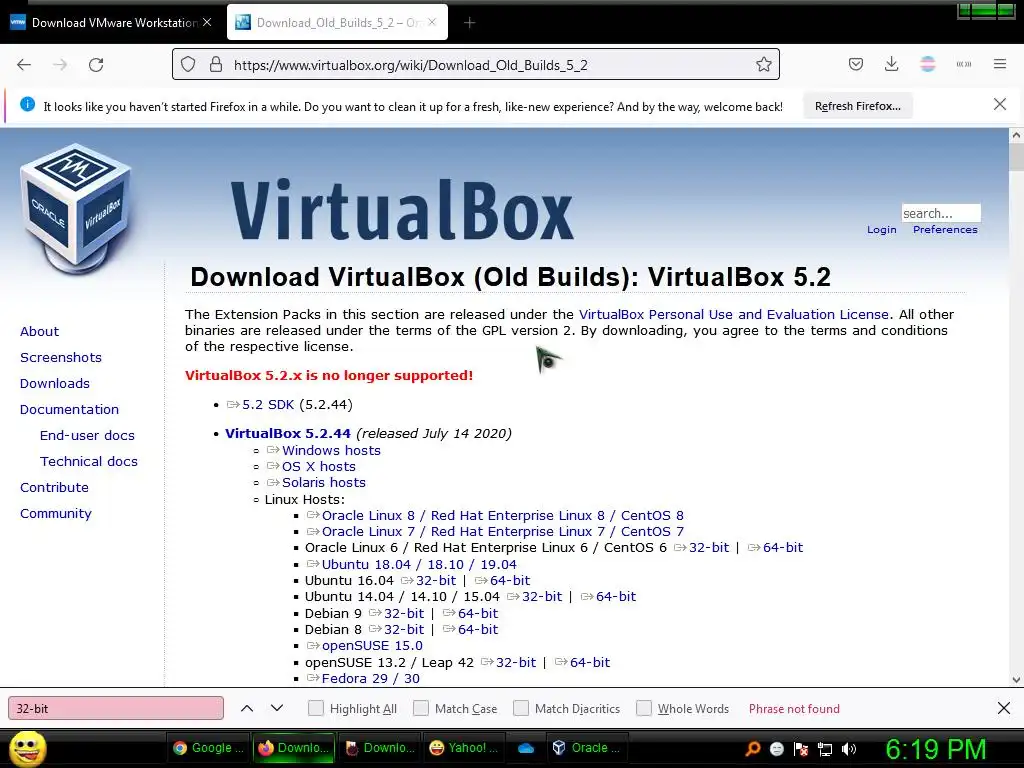Viewport: 1024px width, 768px height.
Task: Click the magnifier icon in system tray
Action: [x=752, y=749]
